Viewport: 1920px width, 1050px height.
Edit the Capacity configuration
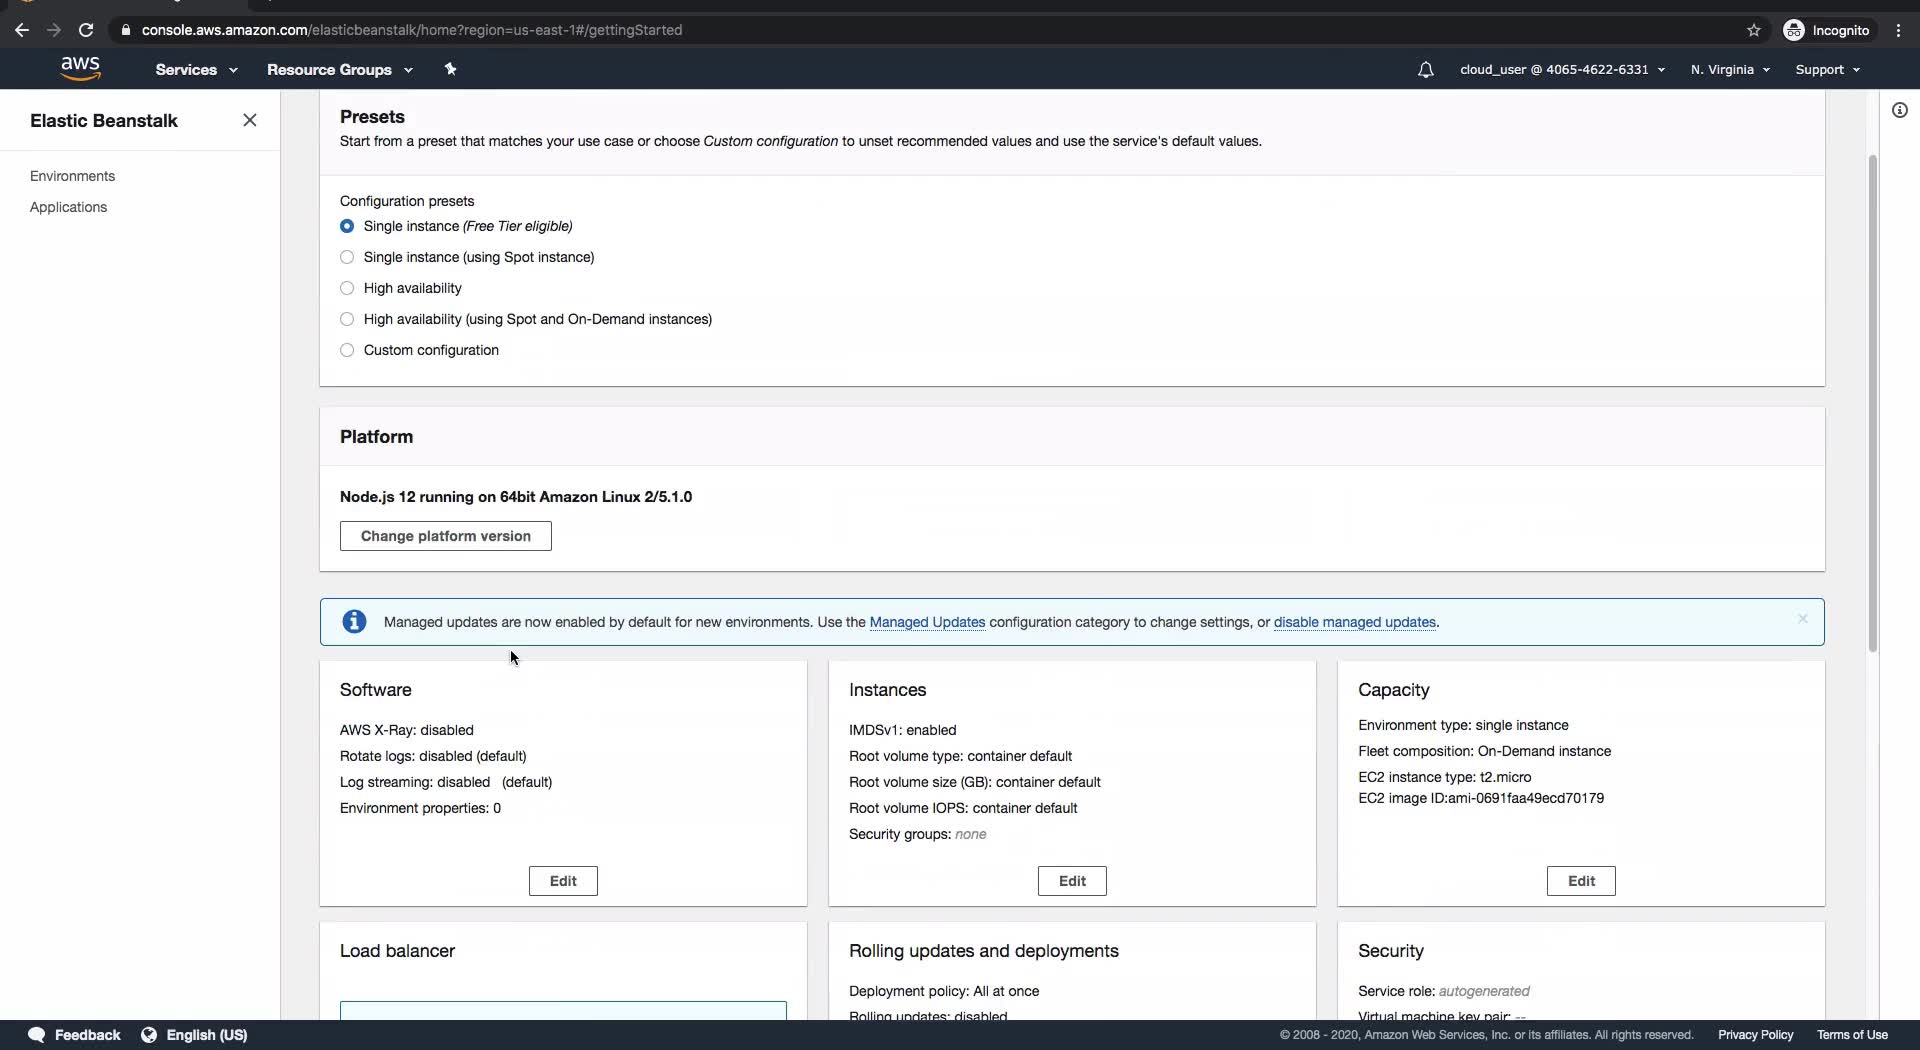click(x=1581, y=881)
